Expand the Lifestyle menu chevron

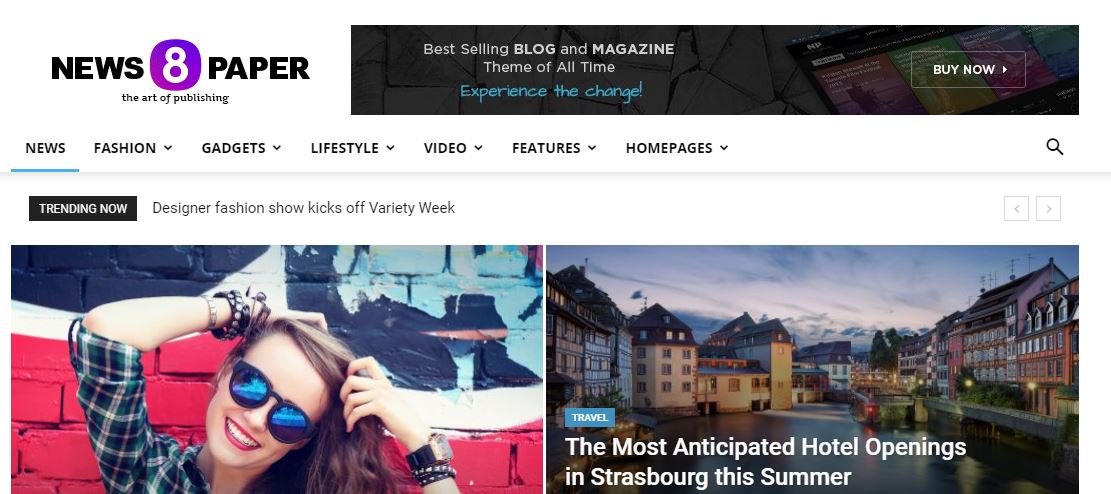pos(390,147)
